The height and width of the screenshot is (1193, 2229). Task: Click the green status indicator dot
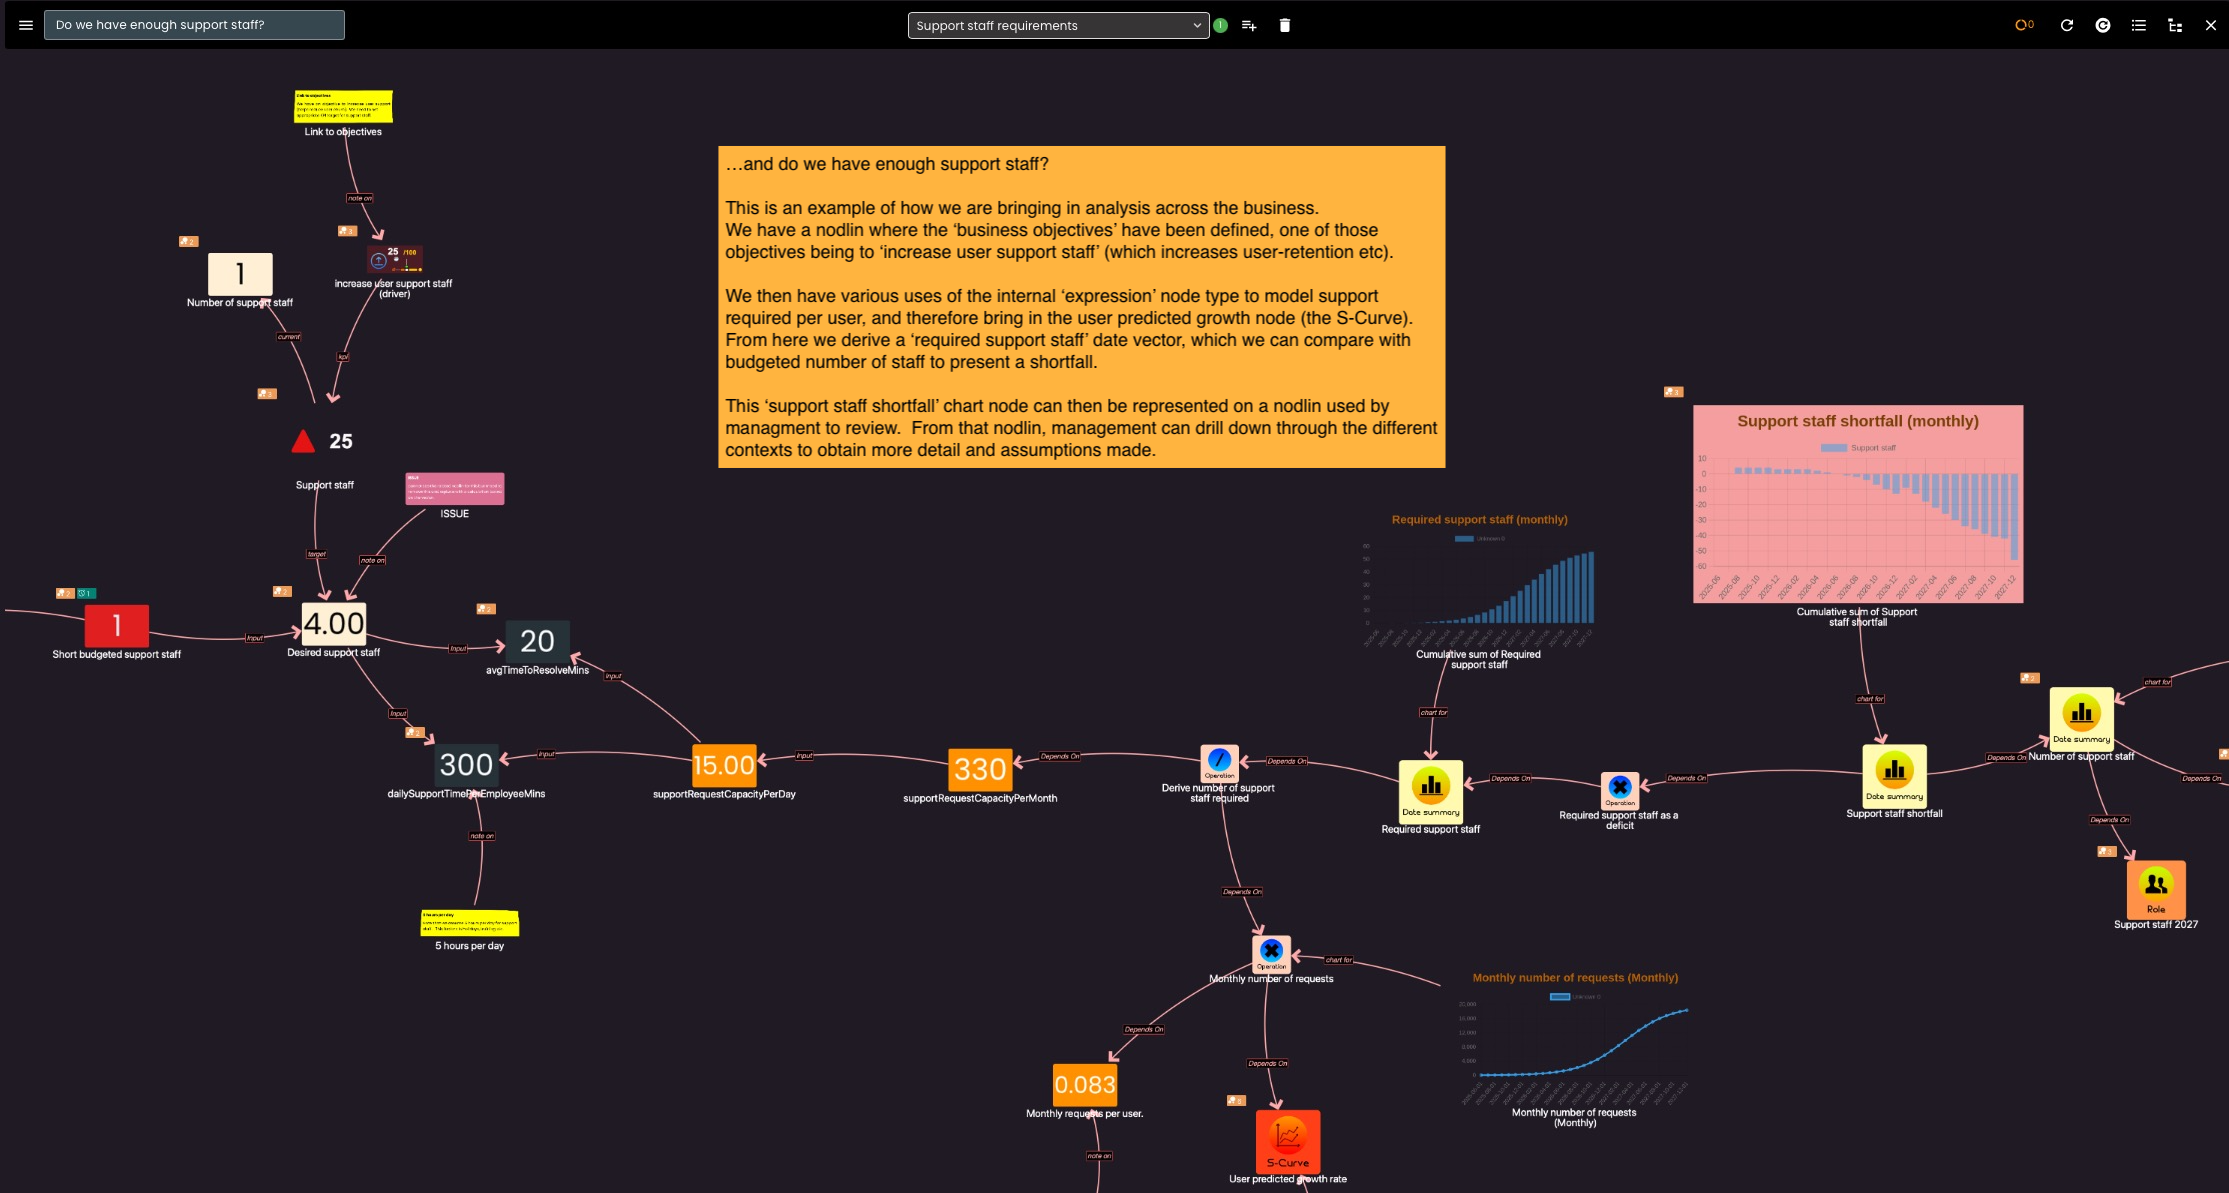[x=1221, y=25]
